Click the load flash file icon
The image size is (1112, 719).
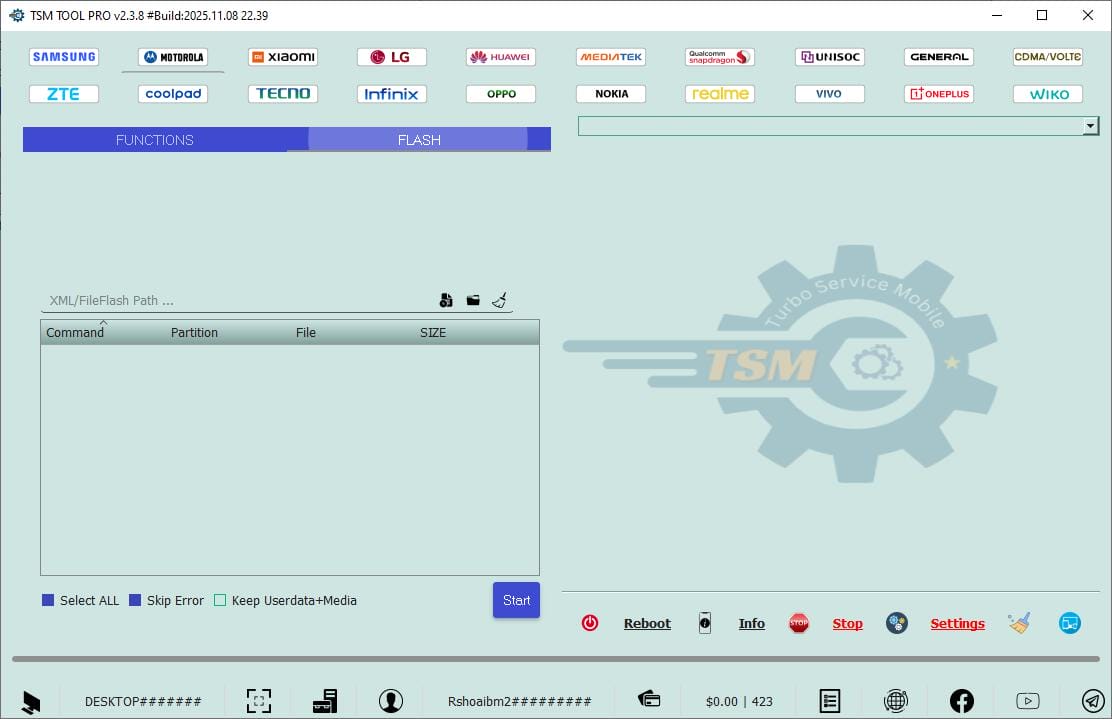[446, 299]
